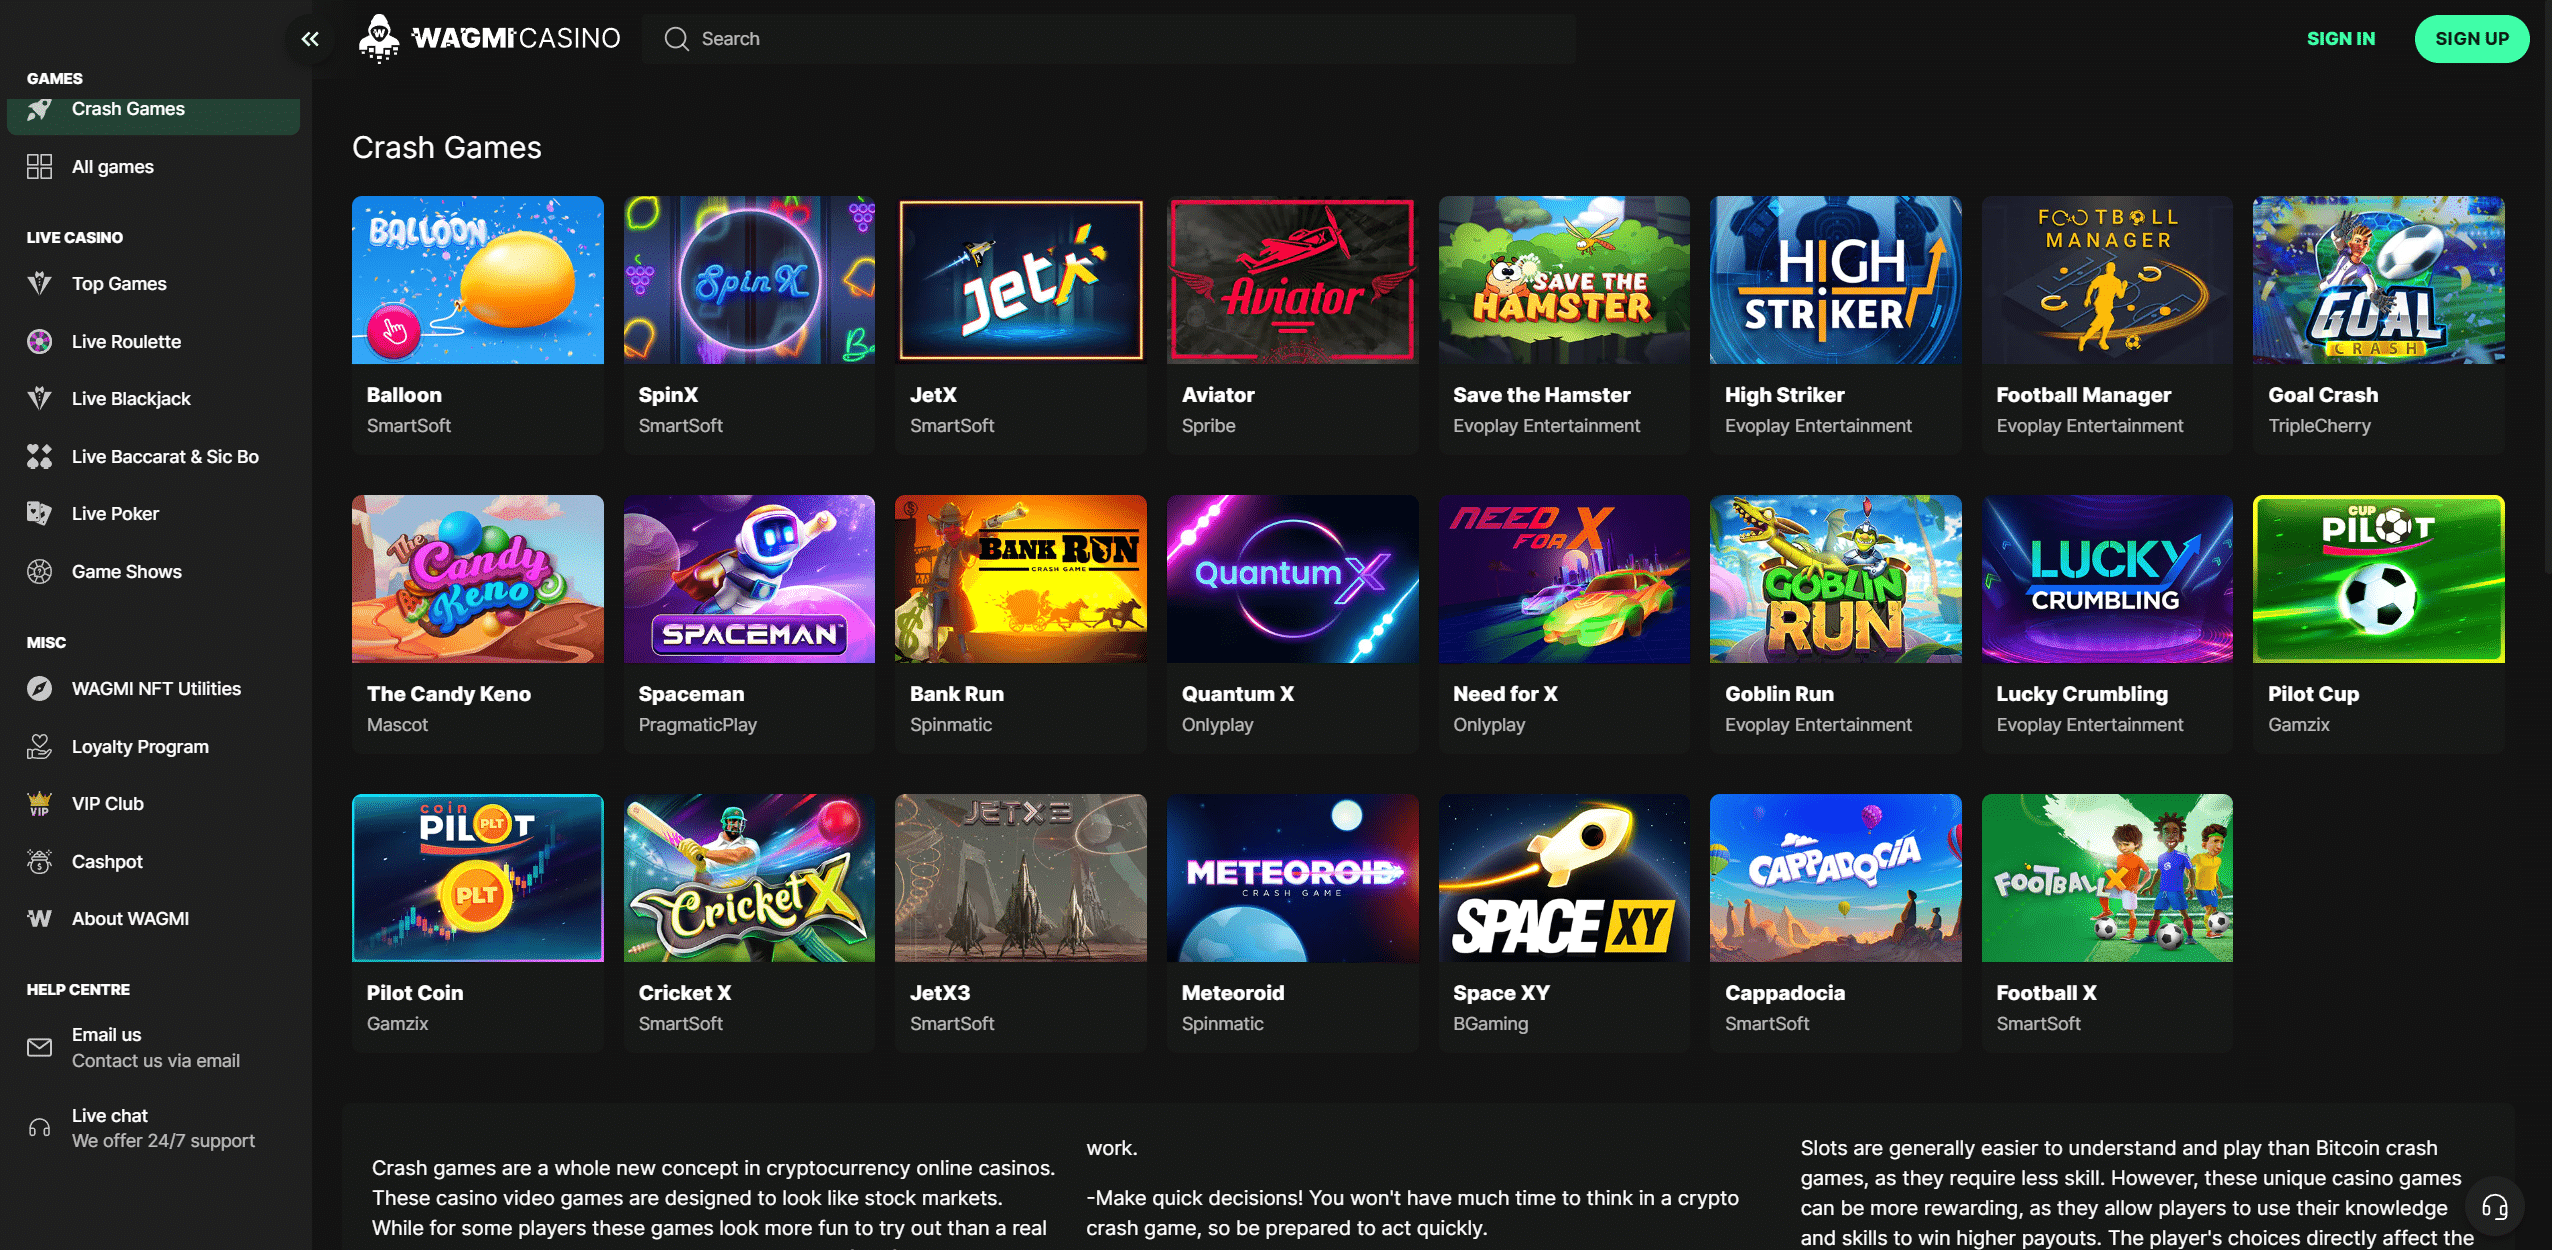Open the Need for X thumbnail
Image resolution: width=2552 pixels, height=1250 pixels.
click(x=1564, y=579)
